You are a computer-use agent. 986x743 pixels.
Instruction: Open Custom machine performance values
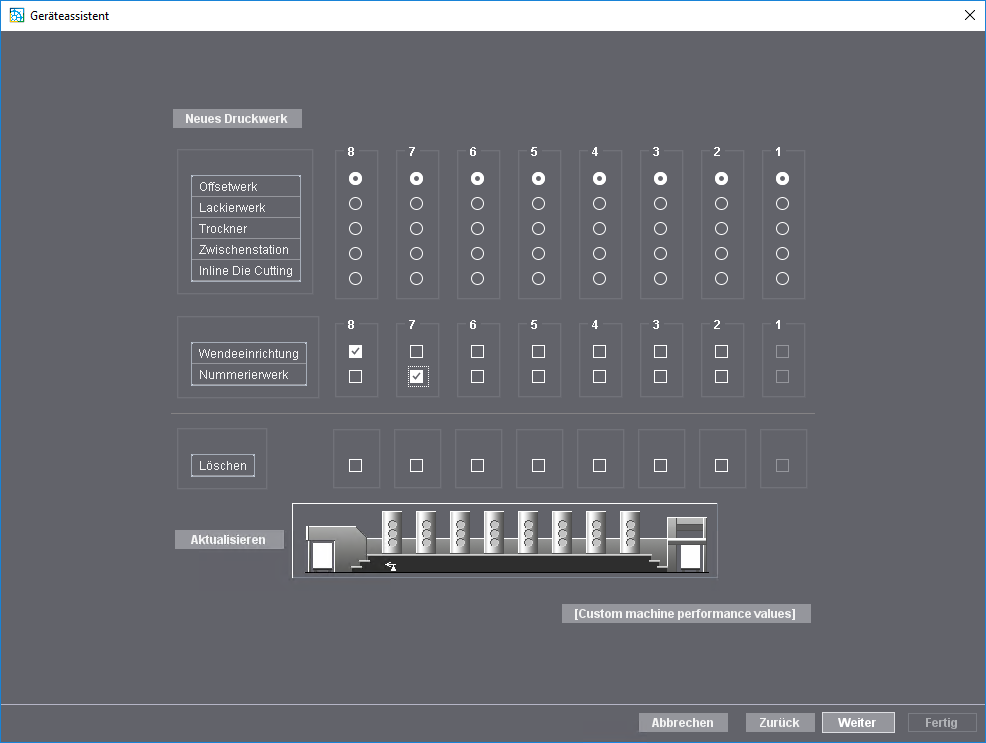[x=686, y=614]
